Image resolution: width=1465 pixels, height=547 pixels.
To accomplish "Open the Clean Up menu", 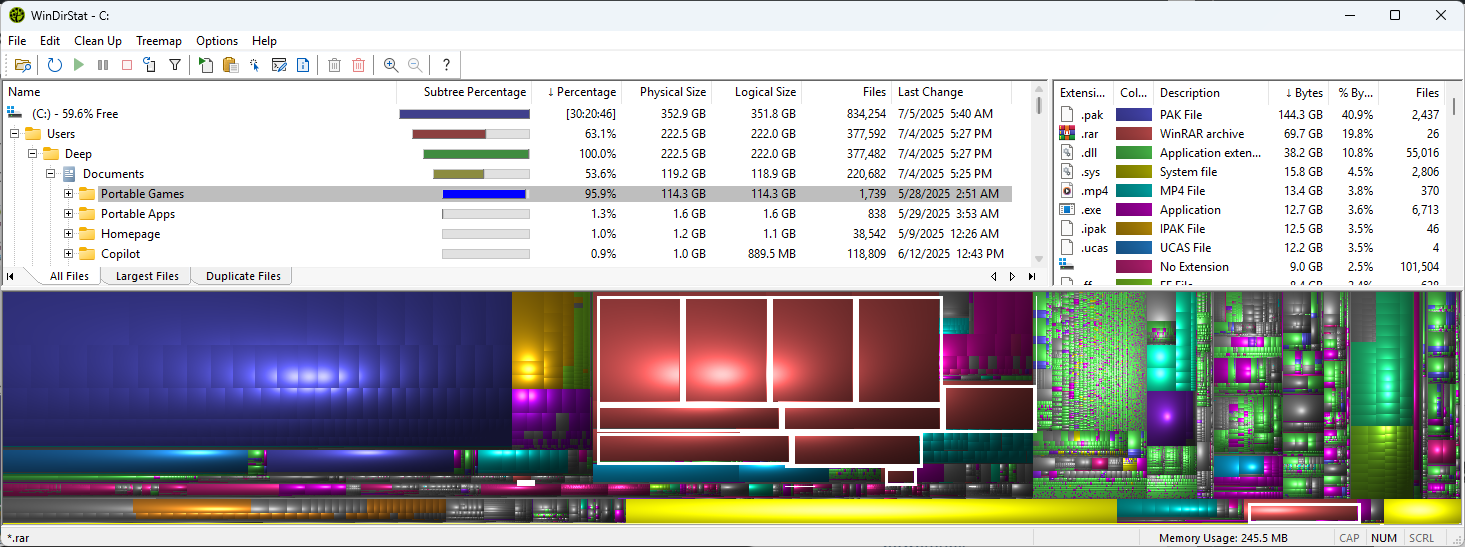I will click(98, 41).
